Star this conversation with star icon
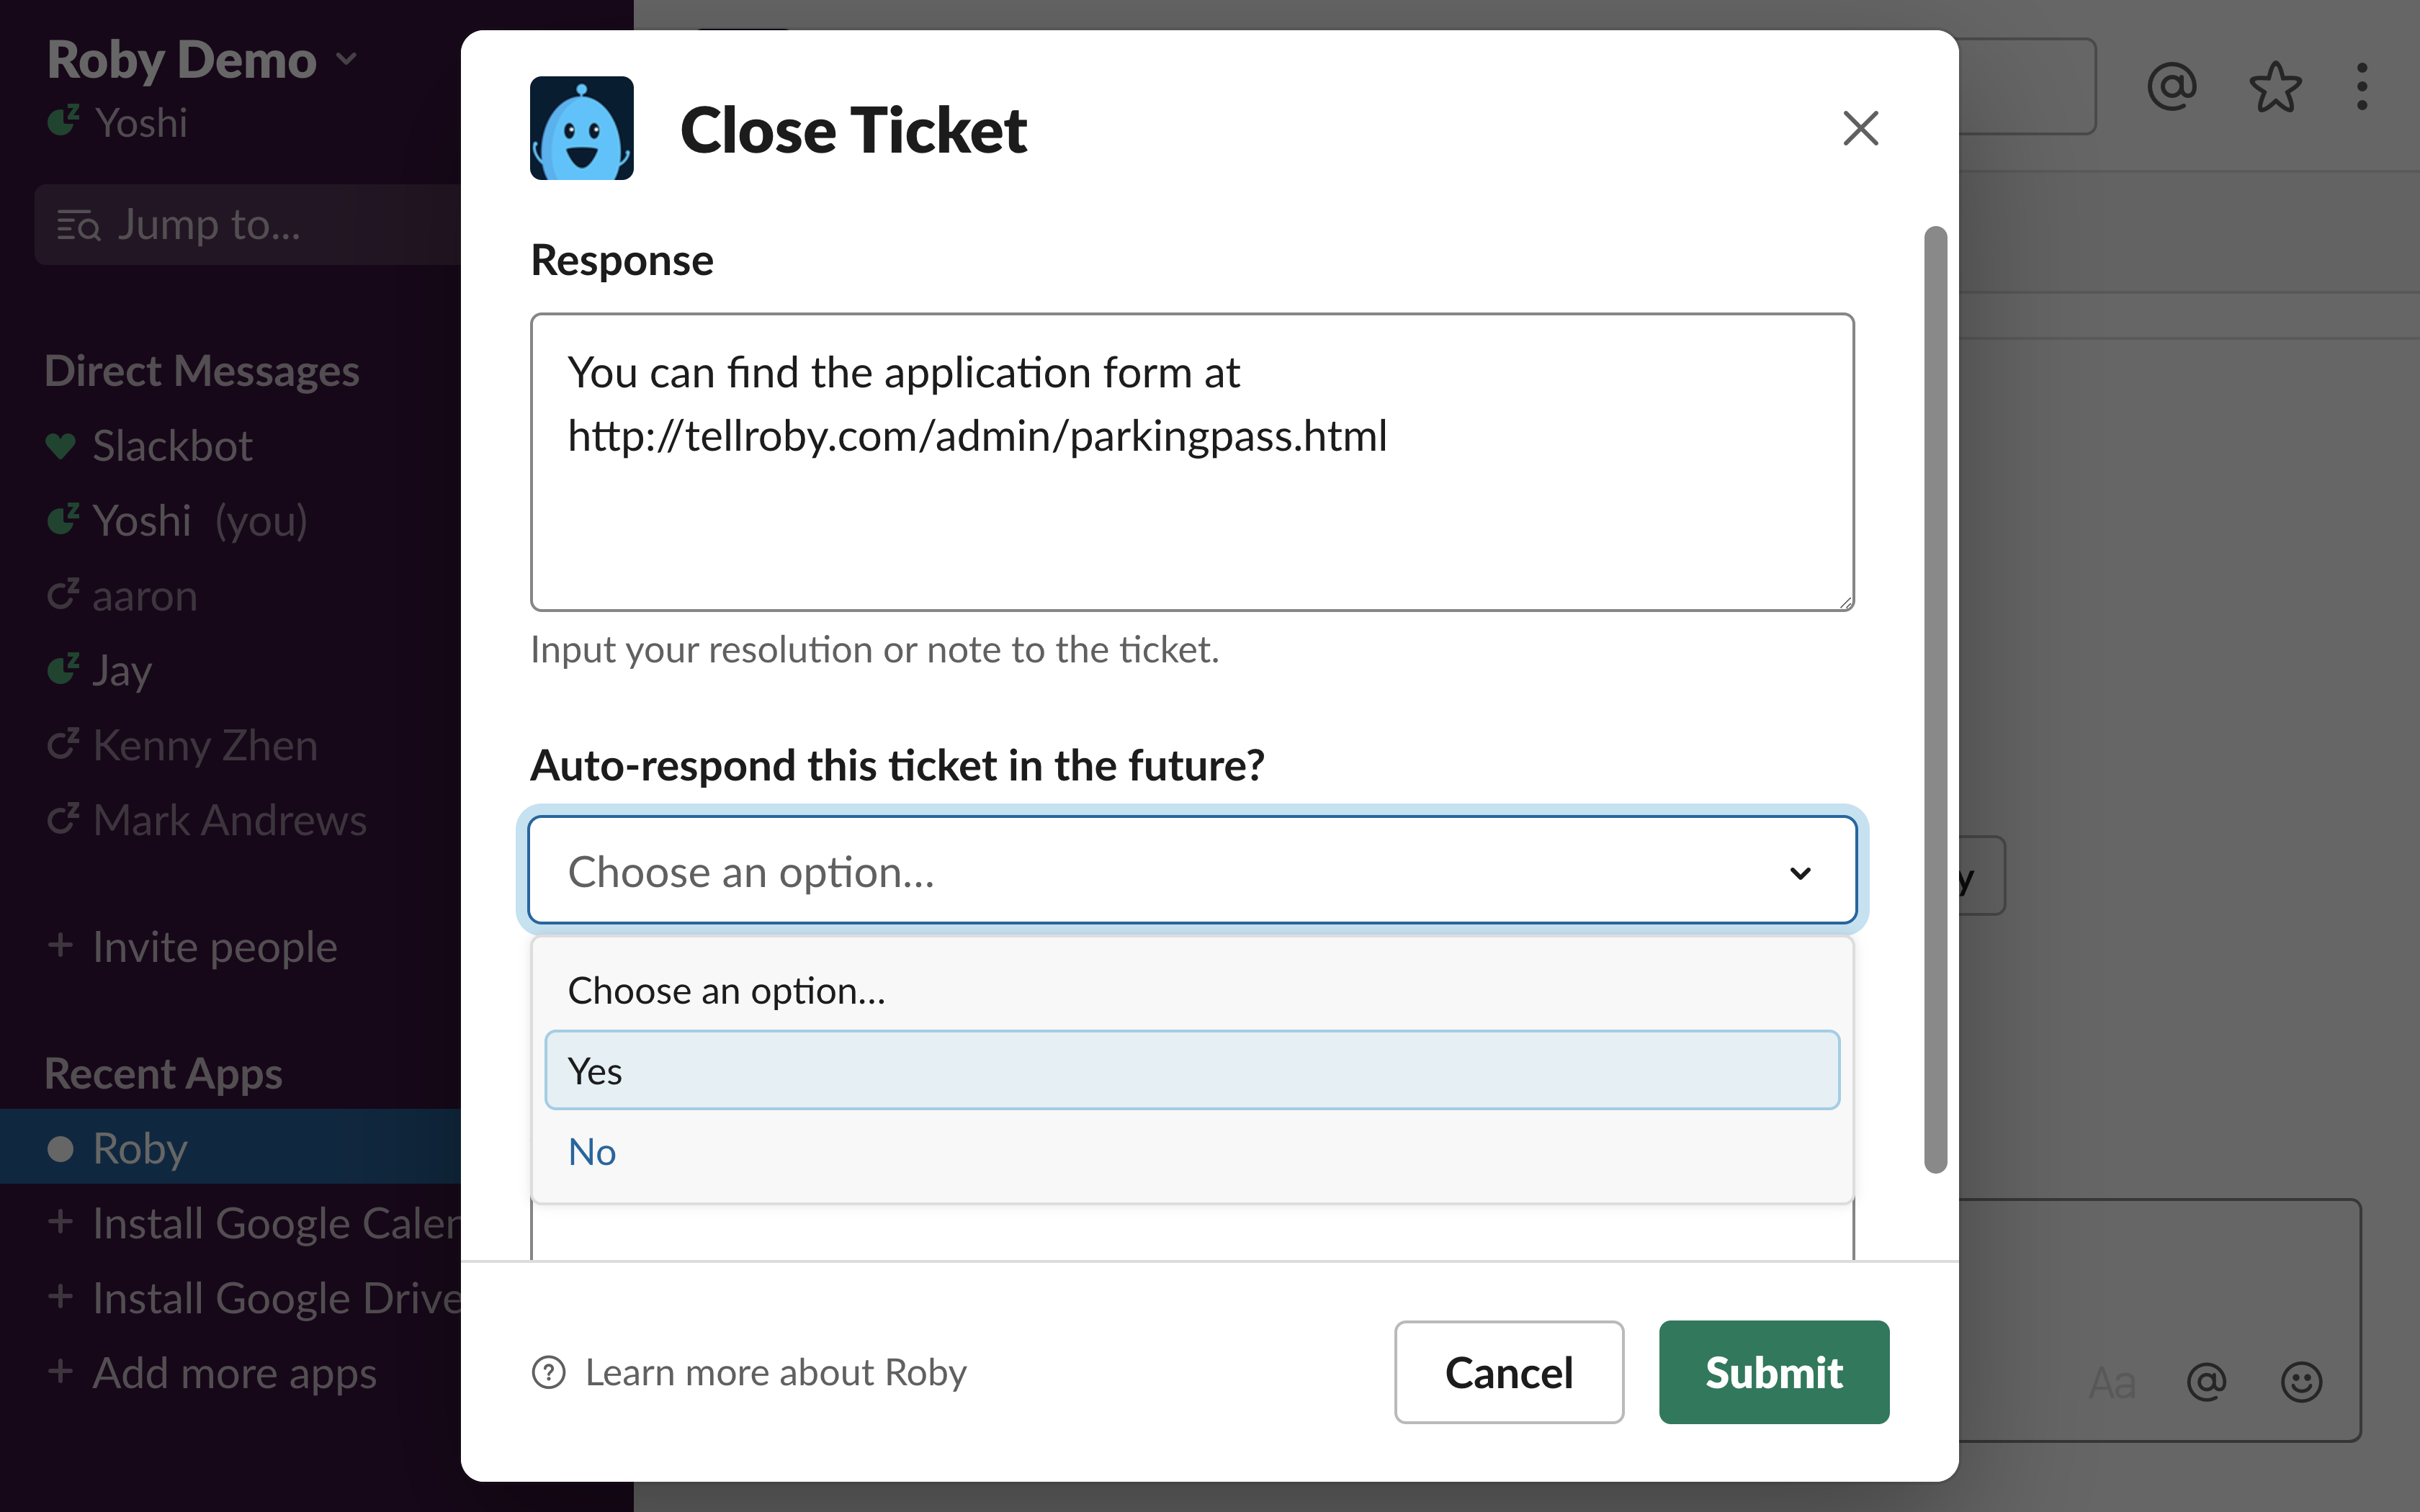 [x=2275, y=87]
